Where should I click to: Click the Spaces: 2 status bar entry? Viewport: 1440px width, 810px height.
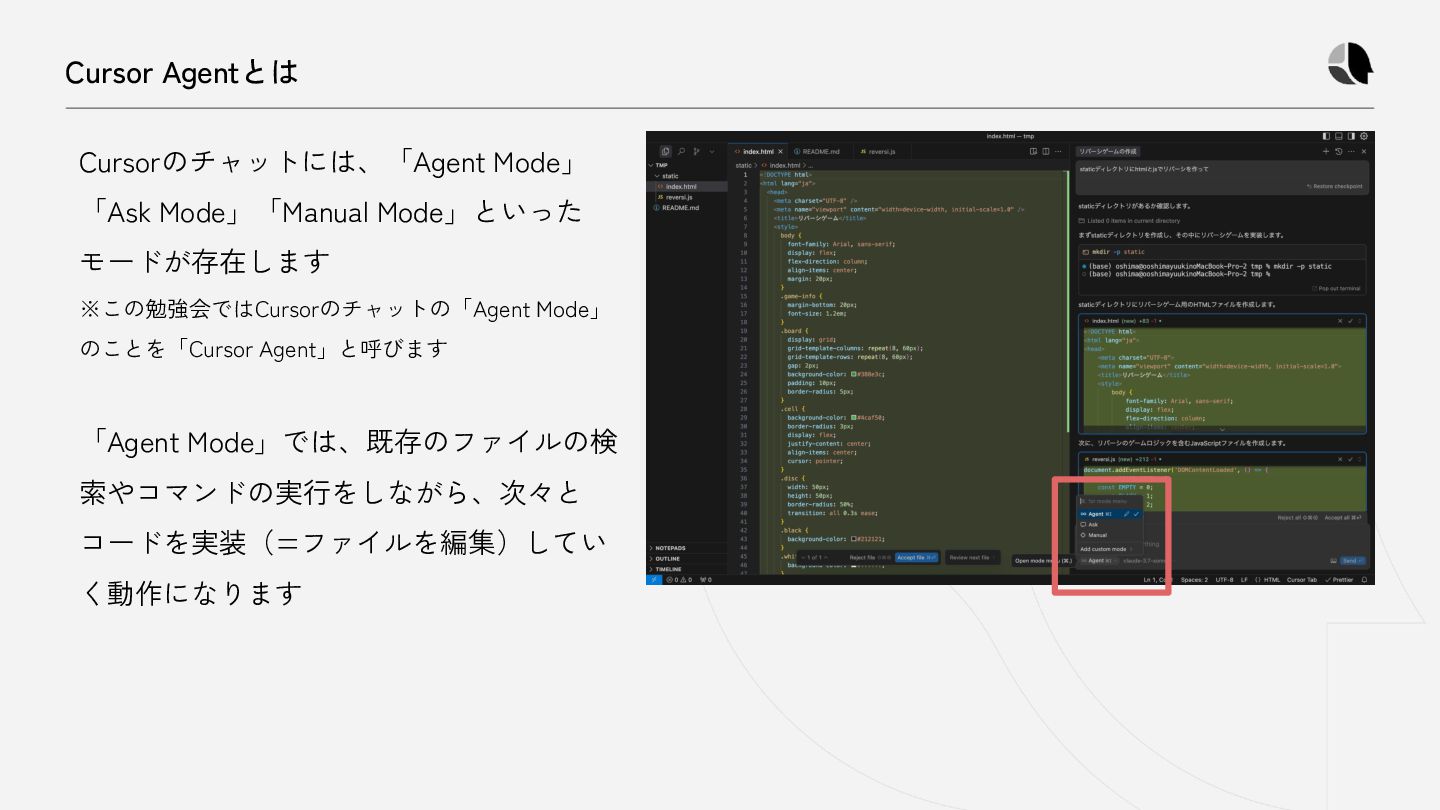pyautogui.click(x=1194, y=580)
